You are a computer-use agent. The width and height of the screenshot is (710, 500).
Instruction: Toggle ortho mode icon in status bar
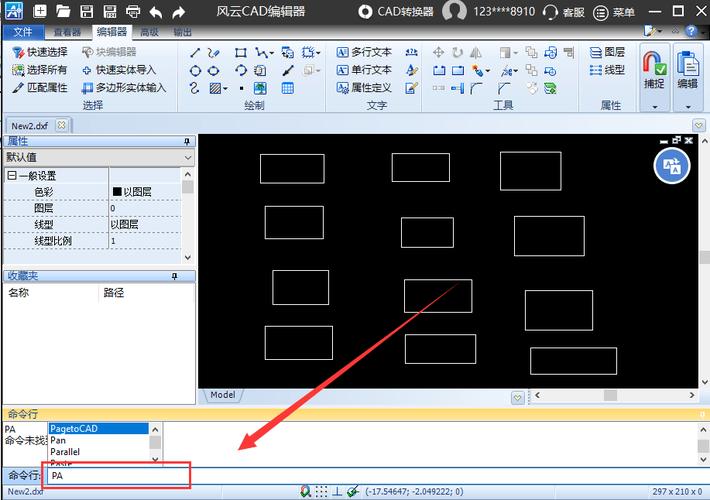click(x=337, y=492)
